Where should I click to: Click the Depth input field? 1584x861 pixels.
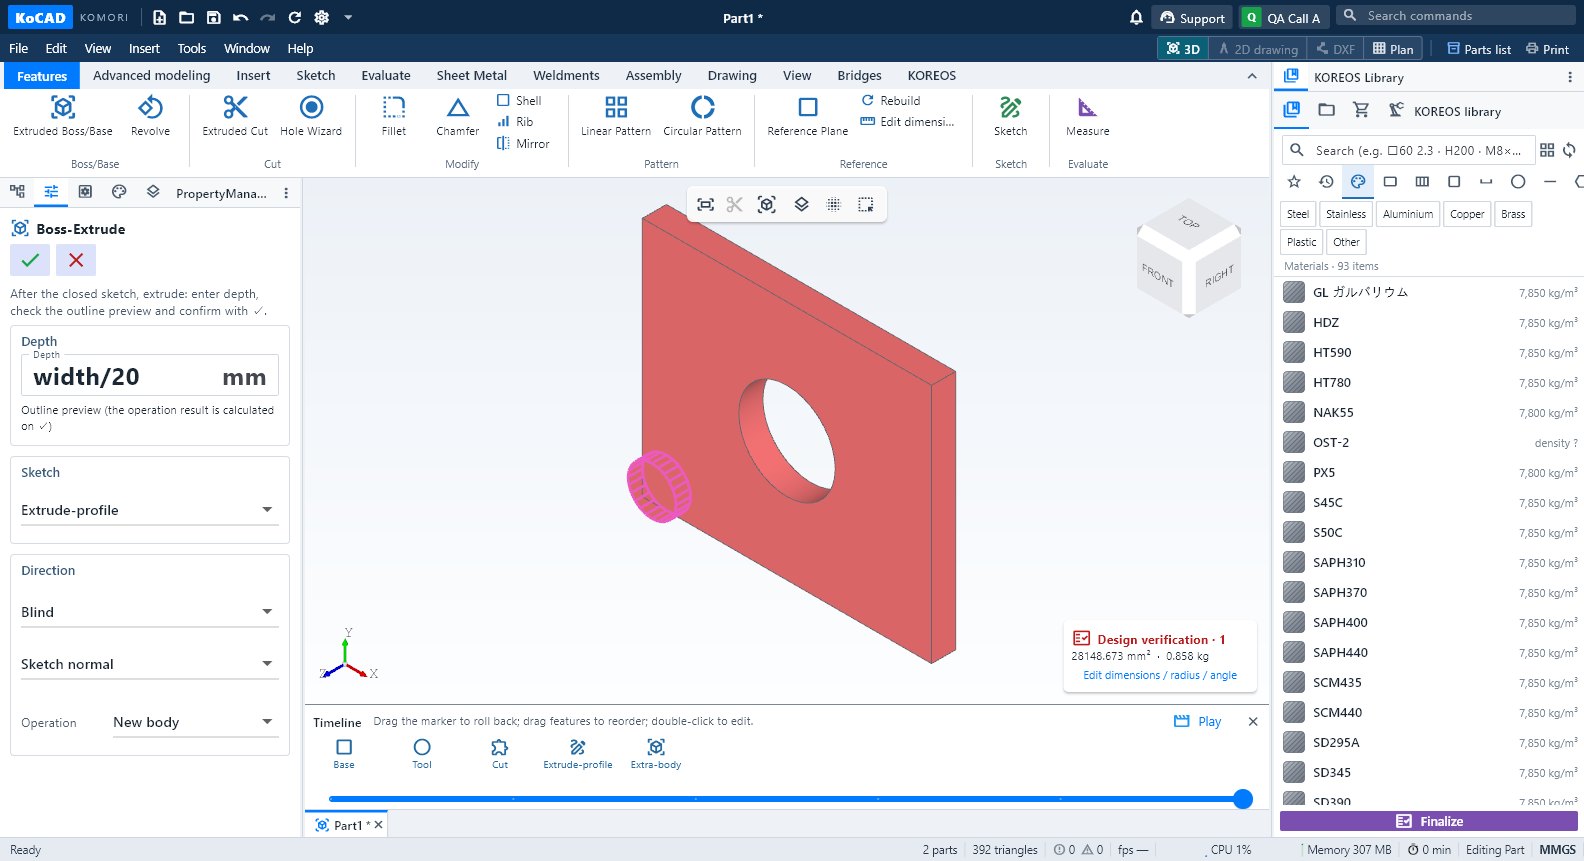150,376
